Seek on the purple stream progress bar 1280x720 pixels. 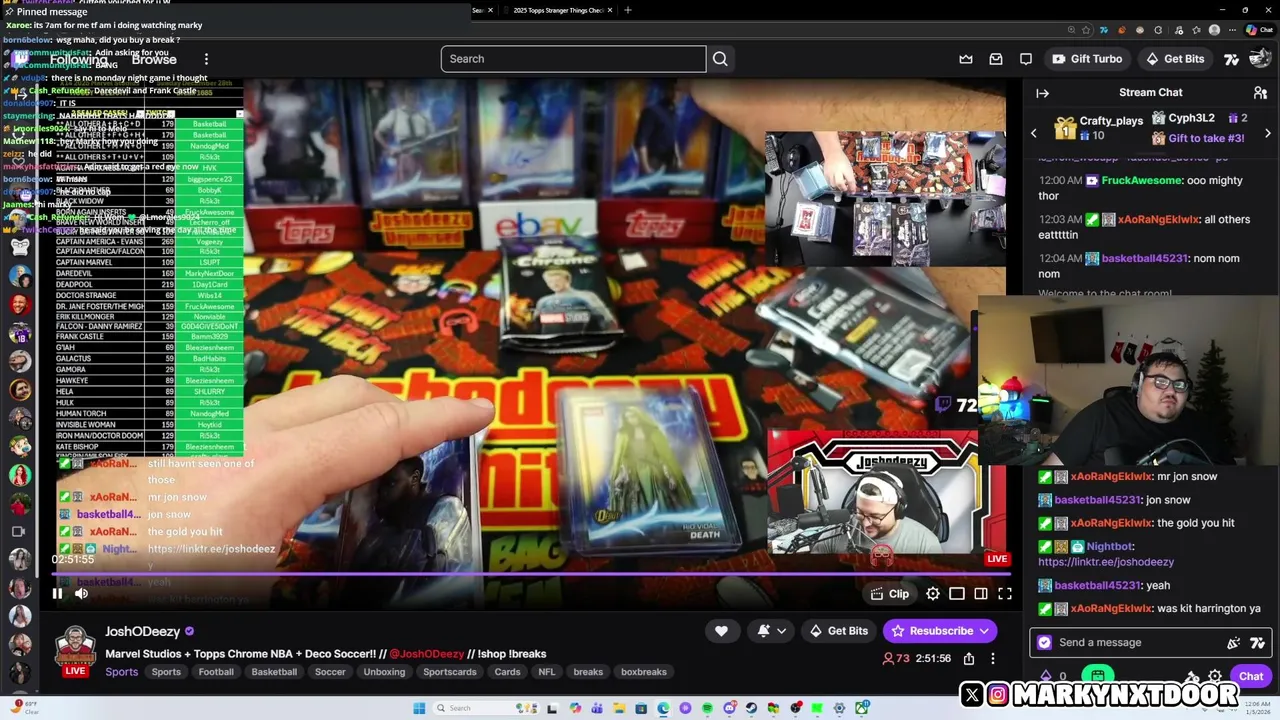click(530, 574)
